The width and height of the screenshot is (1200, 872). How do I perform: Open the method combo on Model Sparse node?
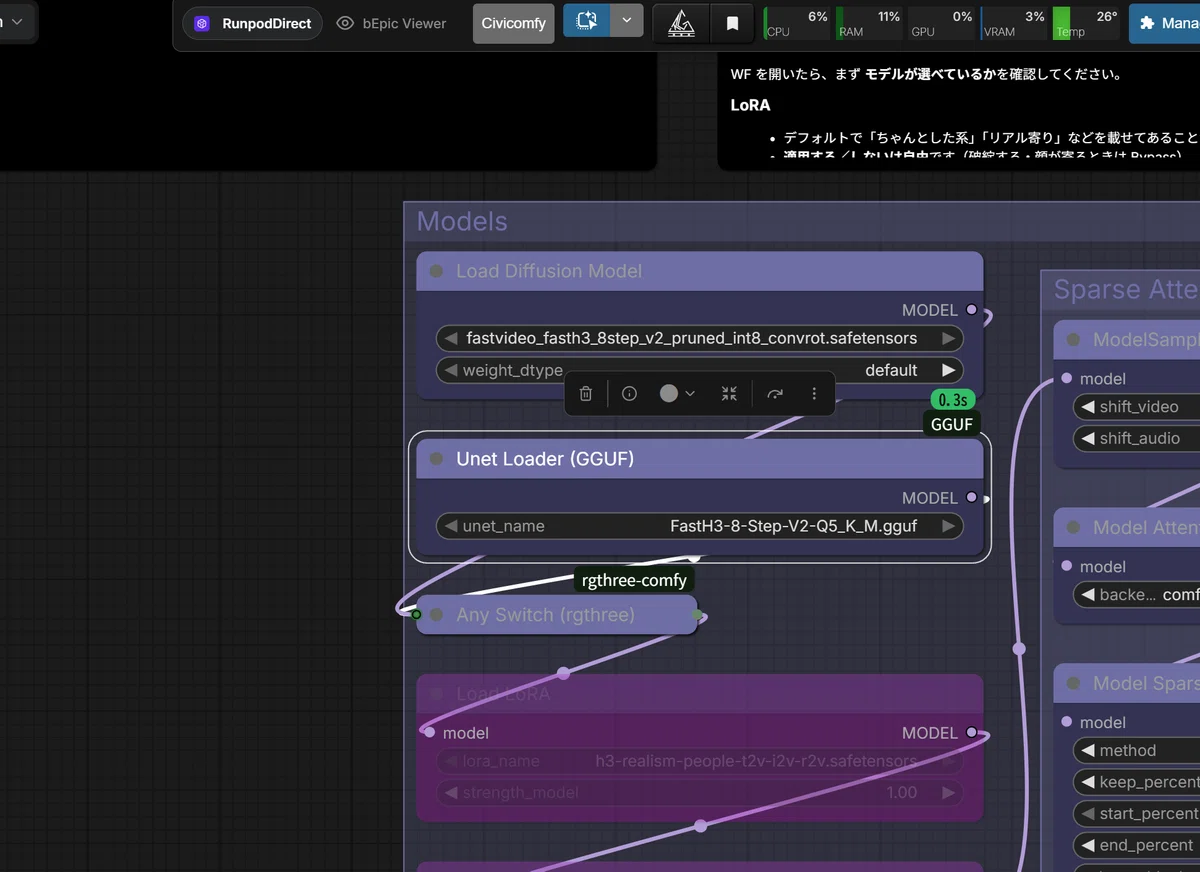coord(1137,751)
